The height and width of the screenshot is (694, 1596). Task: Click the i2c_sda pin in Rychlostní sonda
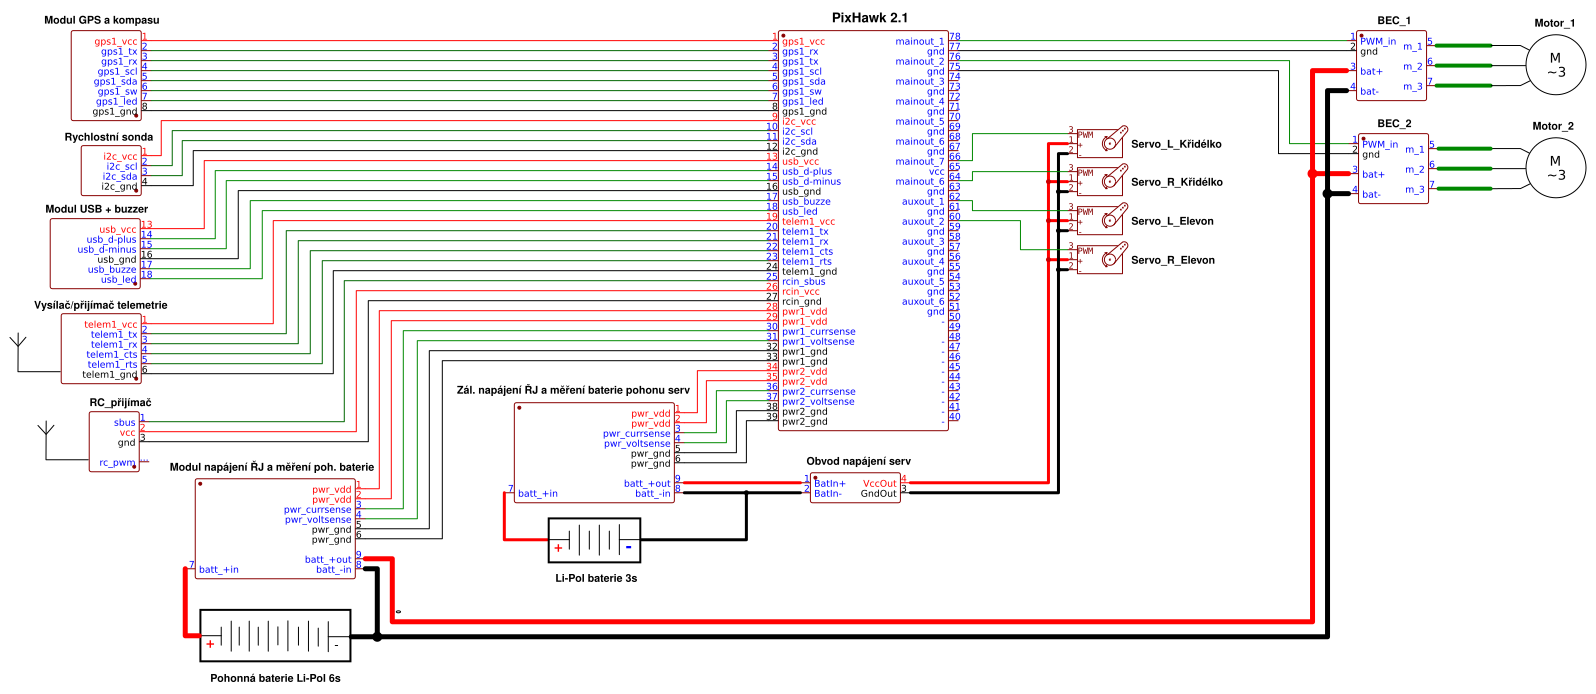(x=120, y=177)
